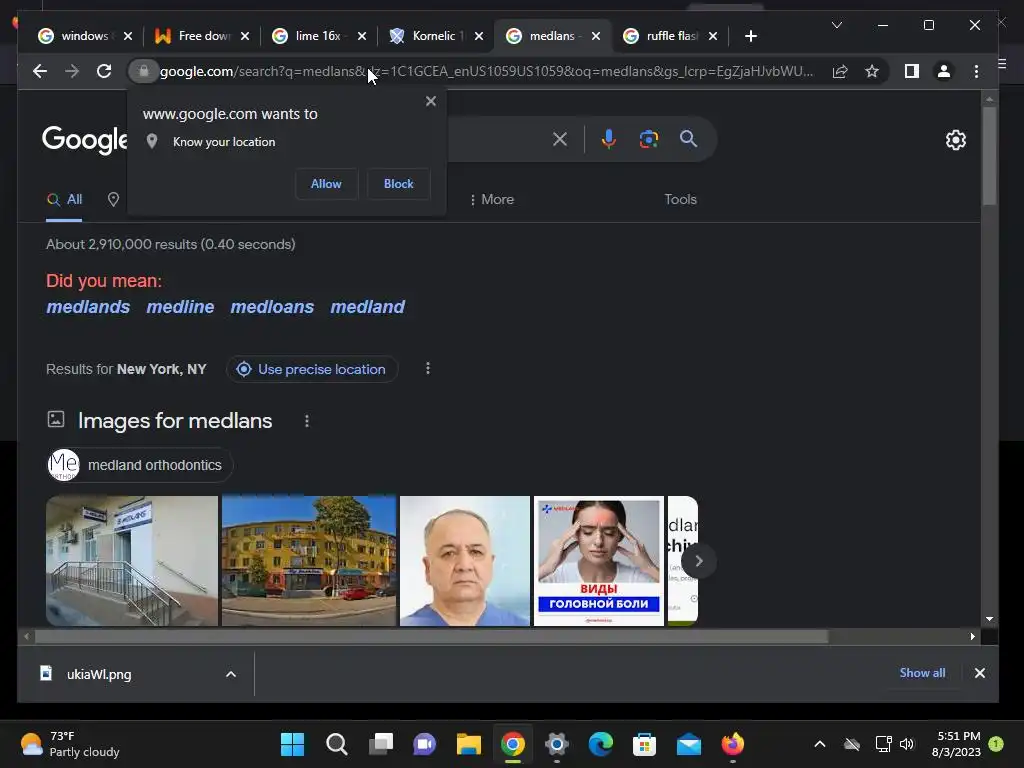This screenshot has width=1024, height=768.
Task: Open site information lock icon
Action: [144, 71]
